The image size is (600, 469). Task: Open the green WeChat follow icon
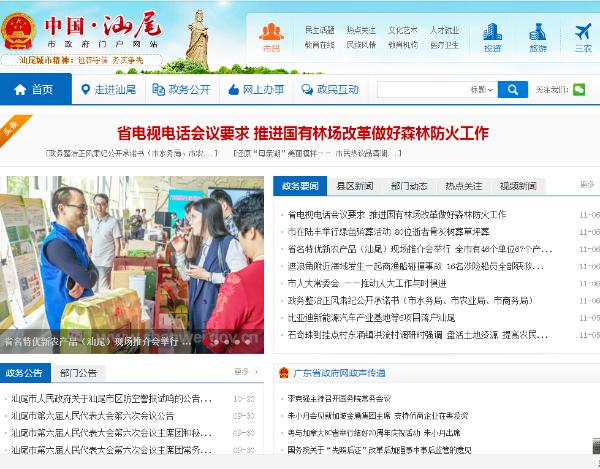[x=579, y=90]
